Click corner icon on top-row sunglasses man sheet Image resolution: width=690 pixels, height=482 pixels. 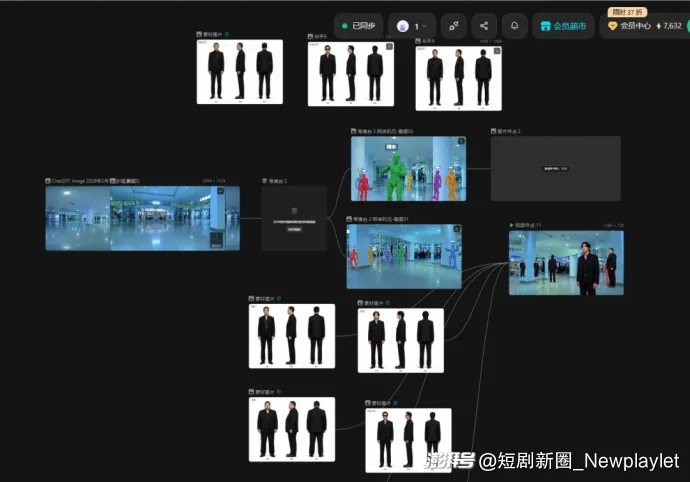pos(389,46)
